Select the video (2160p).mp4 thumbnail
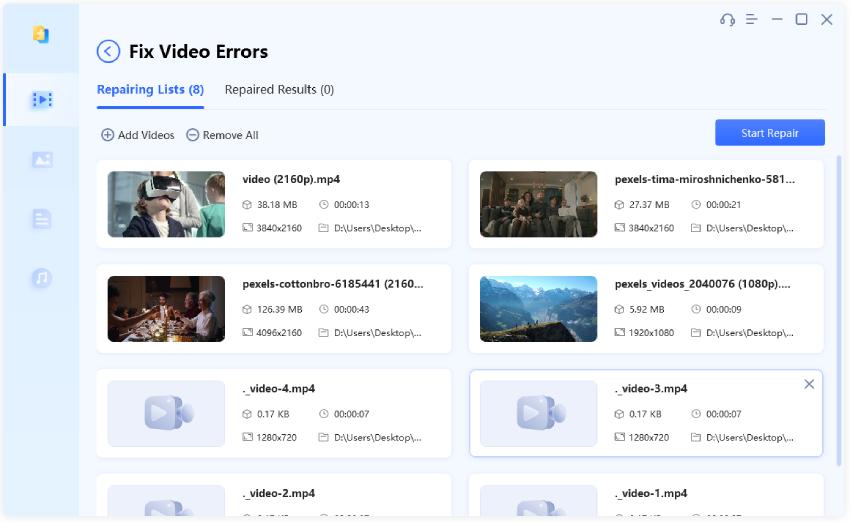 pos(166,204)
